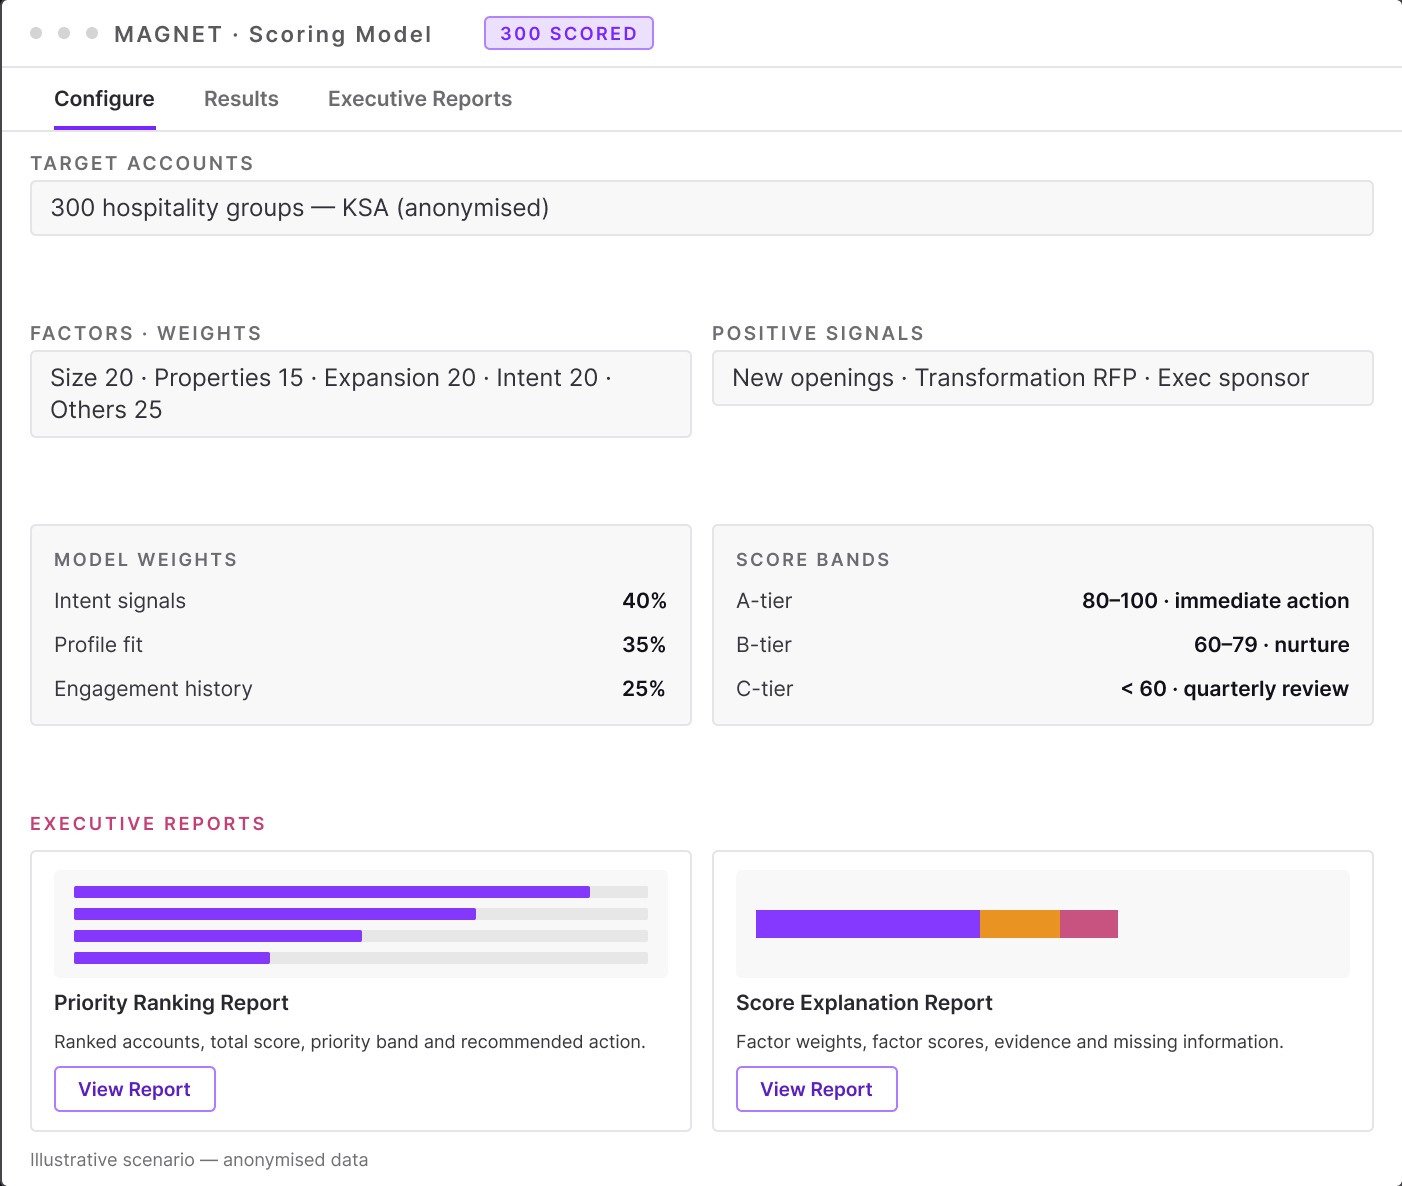
Task: View Report for Score Explanation Report
Action: pyautogui.click(x=817, y=1089)
